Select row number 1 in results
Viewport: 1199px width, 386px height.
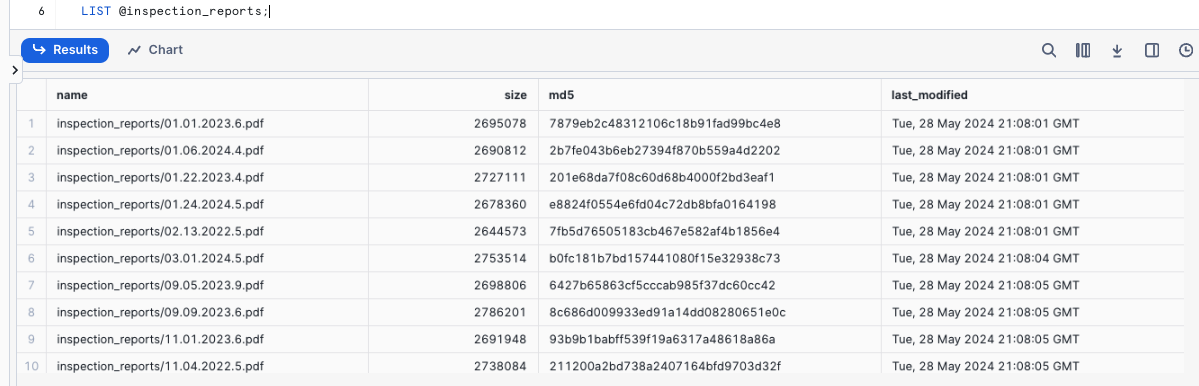point(31,123)
